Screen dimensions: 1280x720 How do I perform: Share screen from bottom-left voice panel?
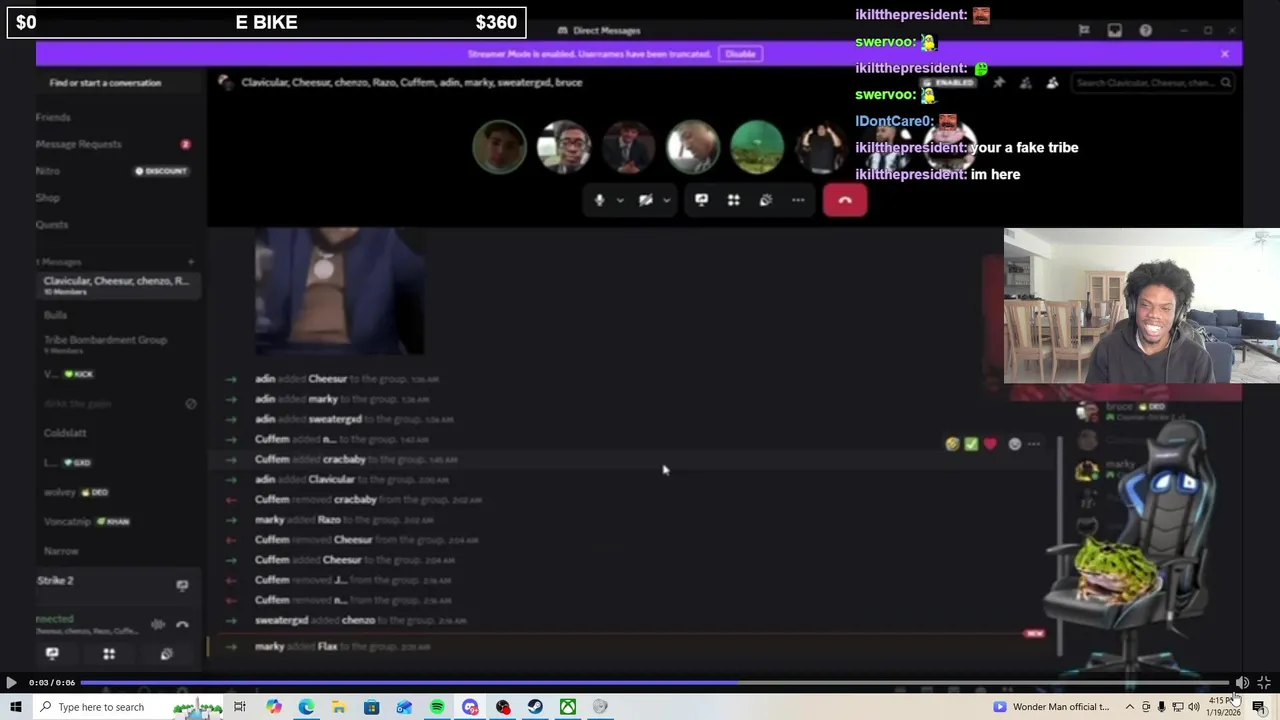point(52,654)
